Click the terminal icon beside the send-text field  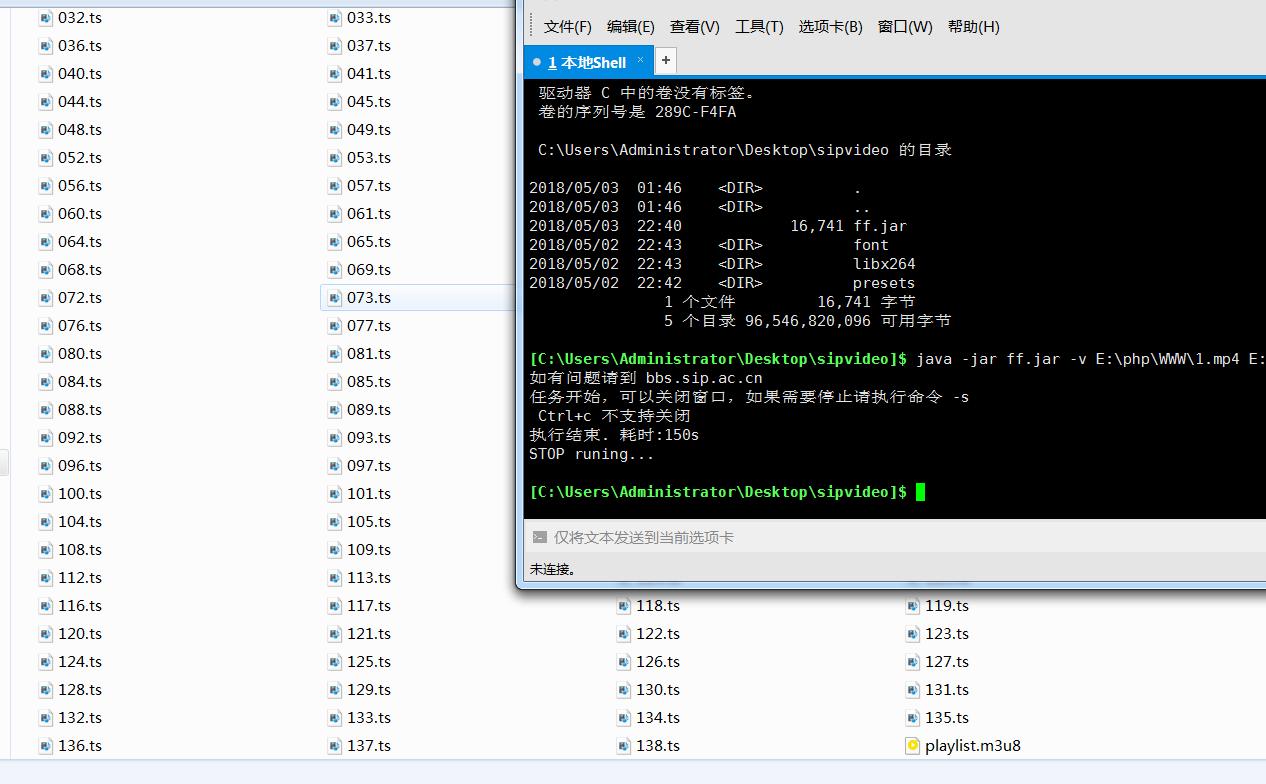(x=540, y=537)
